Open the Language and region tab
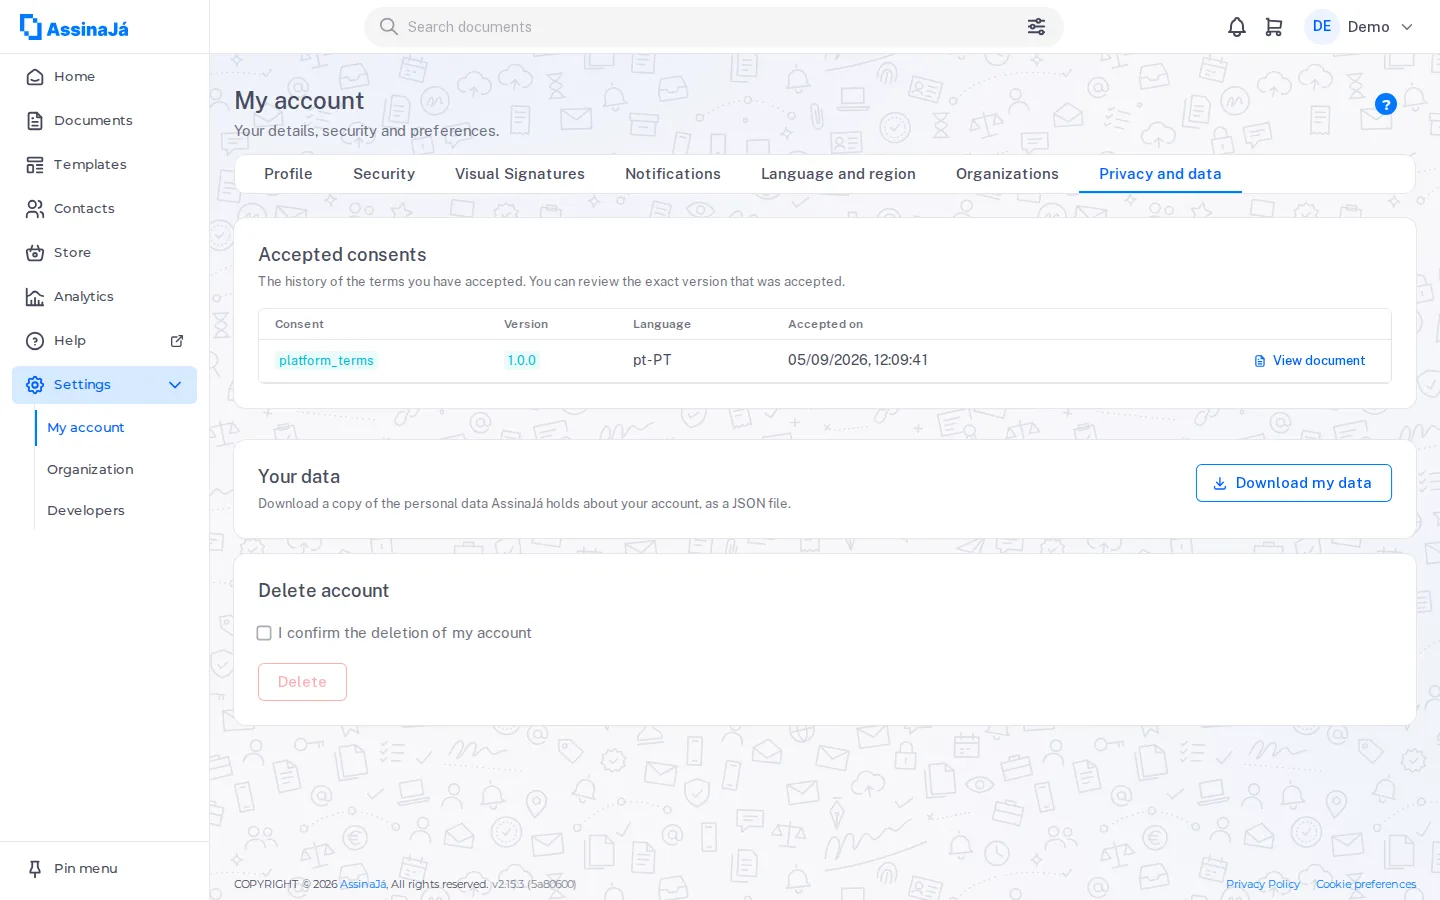 [x=838, y=174]
